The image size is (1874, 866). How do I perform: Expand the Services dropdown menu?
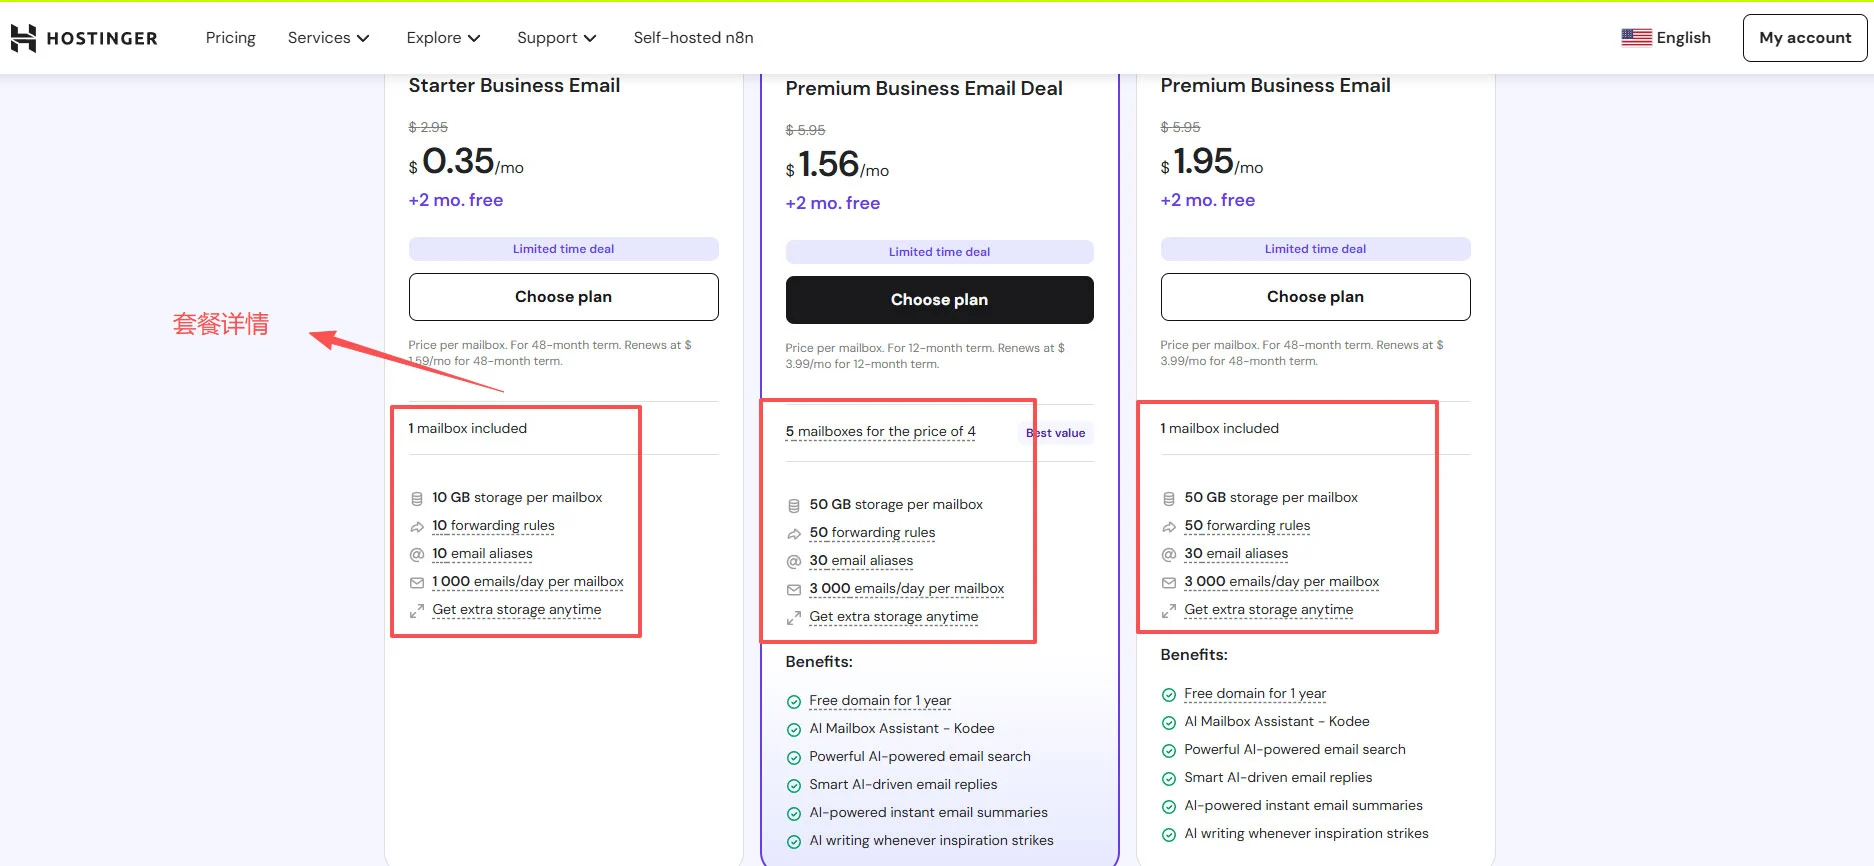click(x=328, y=38)
